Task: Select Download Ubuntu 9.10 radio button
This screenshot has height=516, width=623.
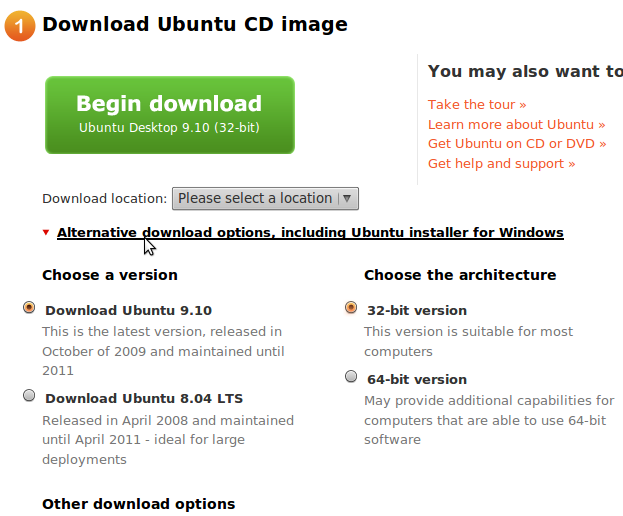Action: coord(29,308)
